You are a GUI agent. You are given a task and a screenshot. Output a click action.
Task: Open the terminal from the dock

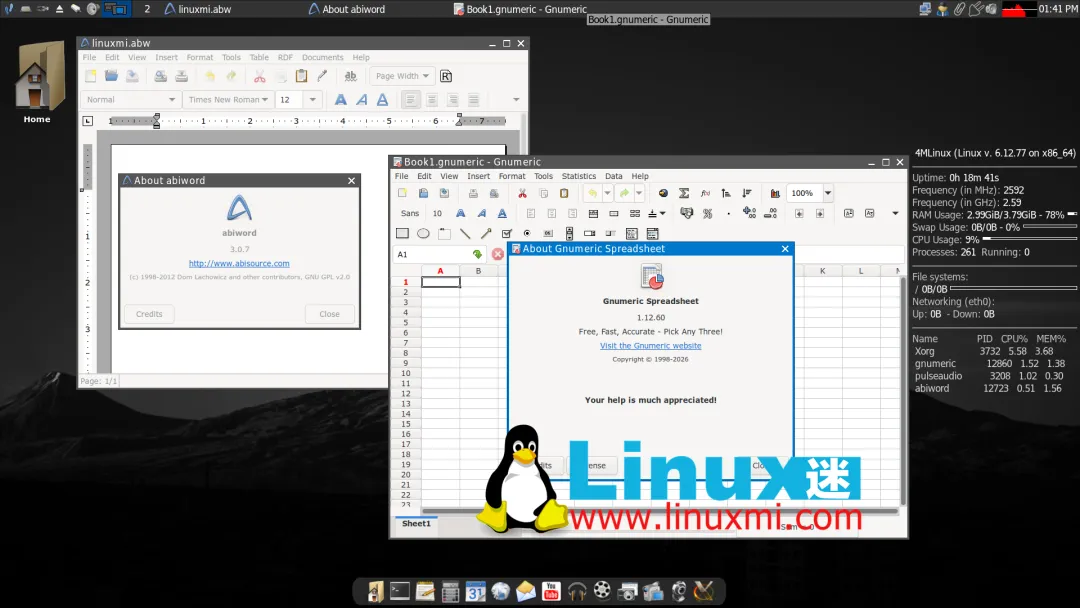(x=399, y=591)
